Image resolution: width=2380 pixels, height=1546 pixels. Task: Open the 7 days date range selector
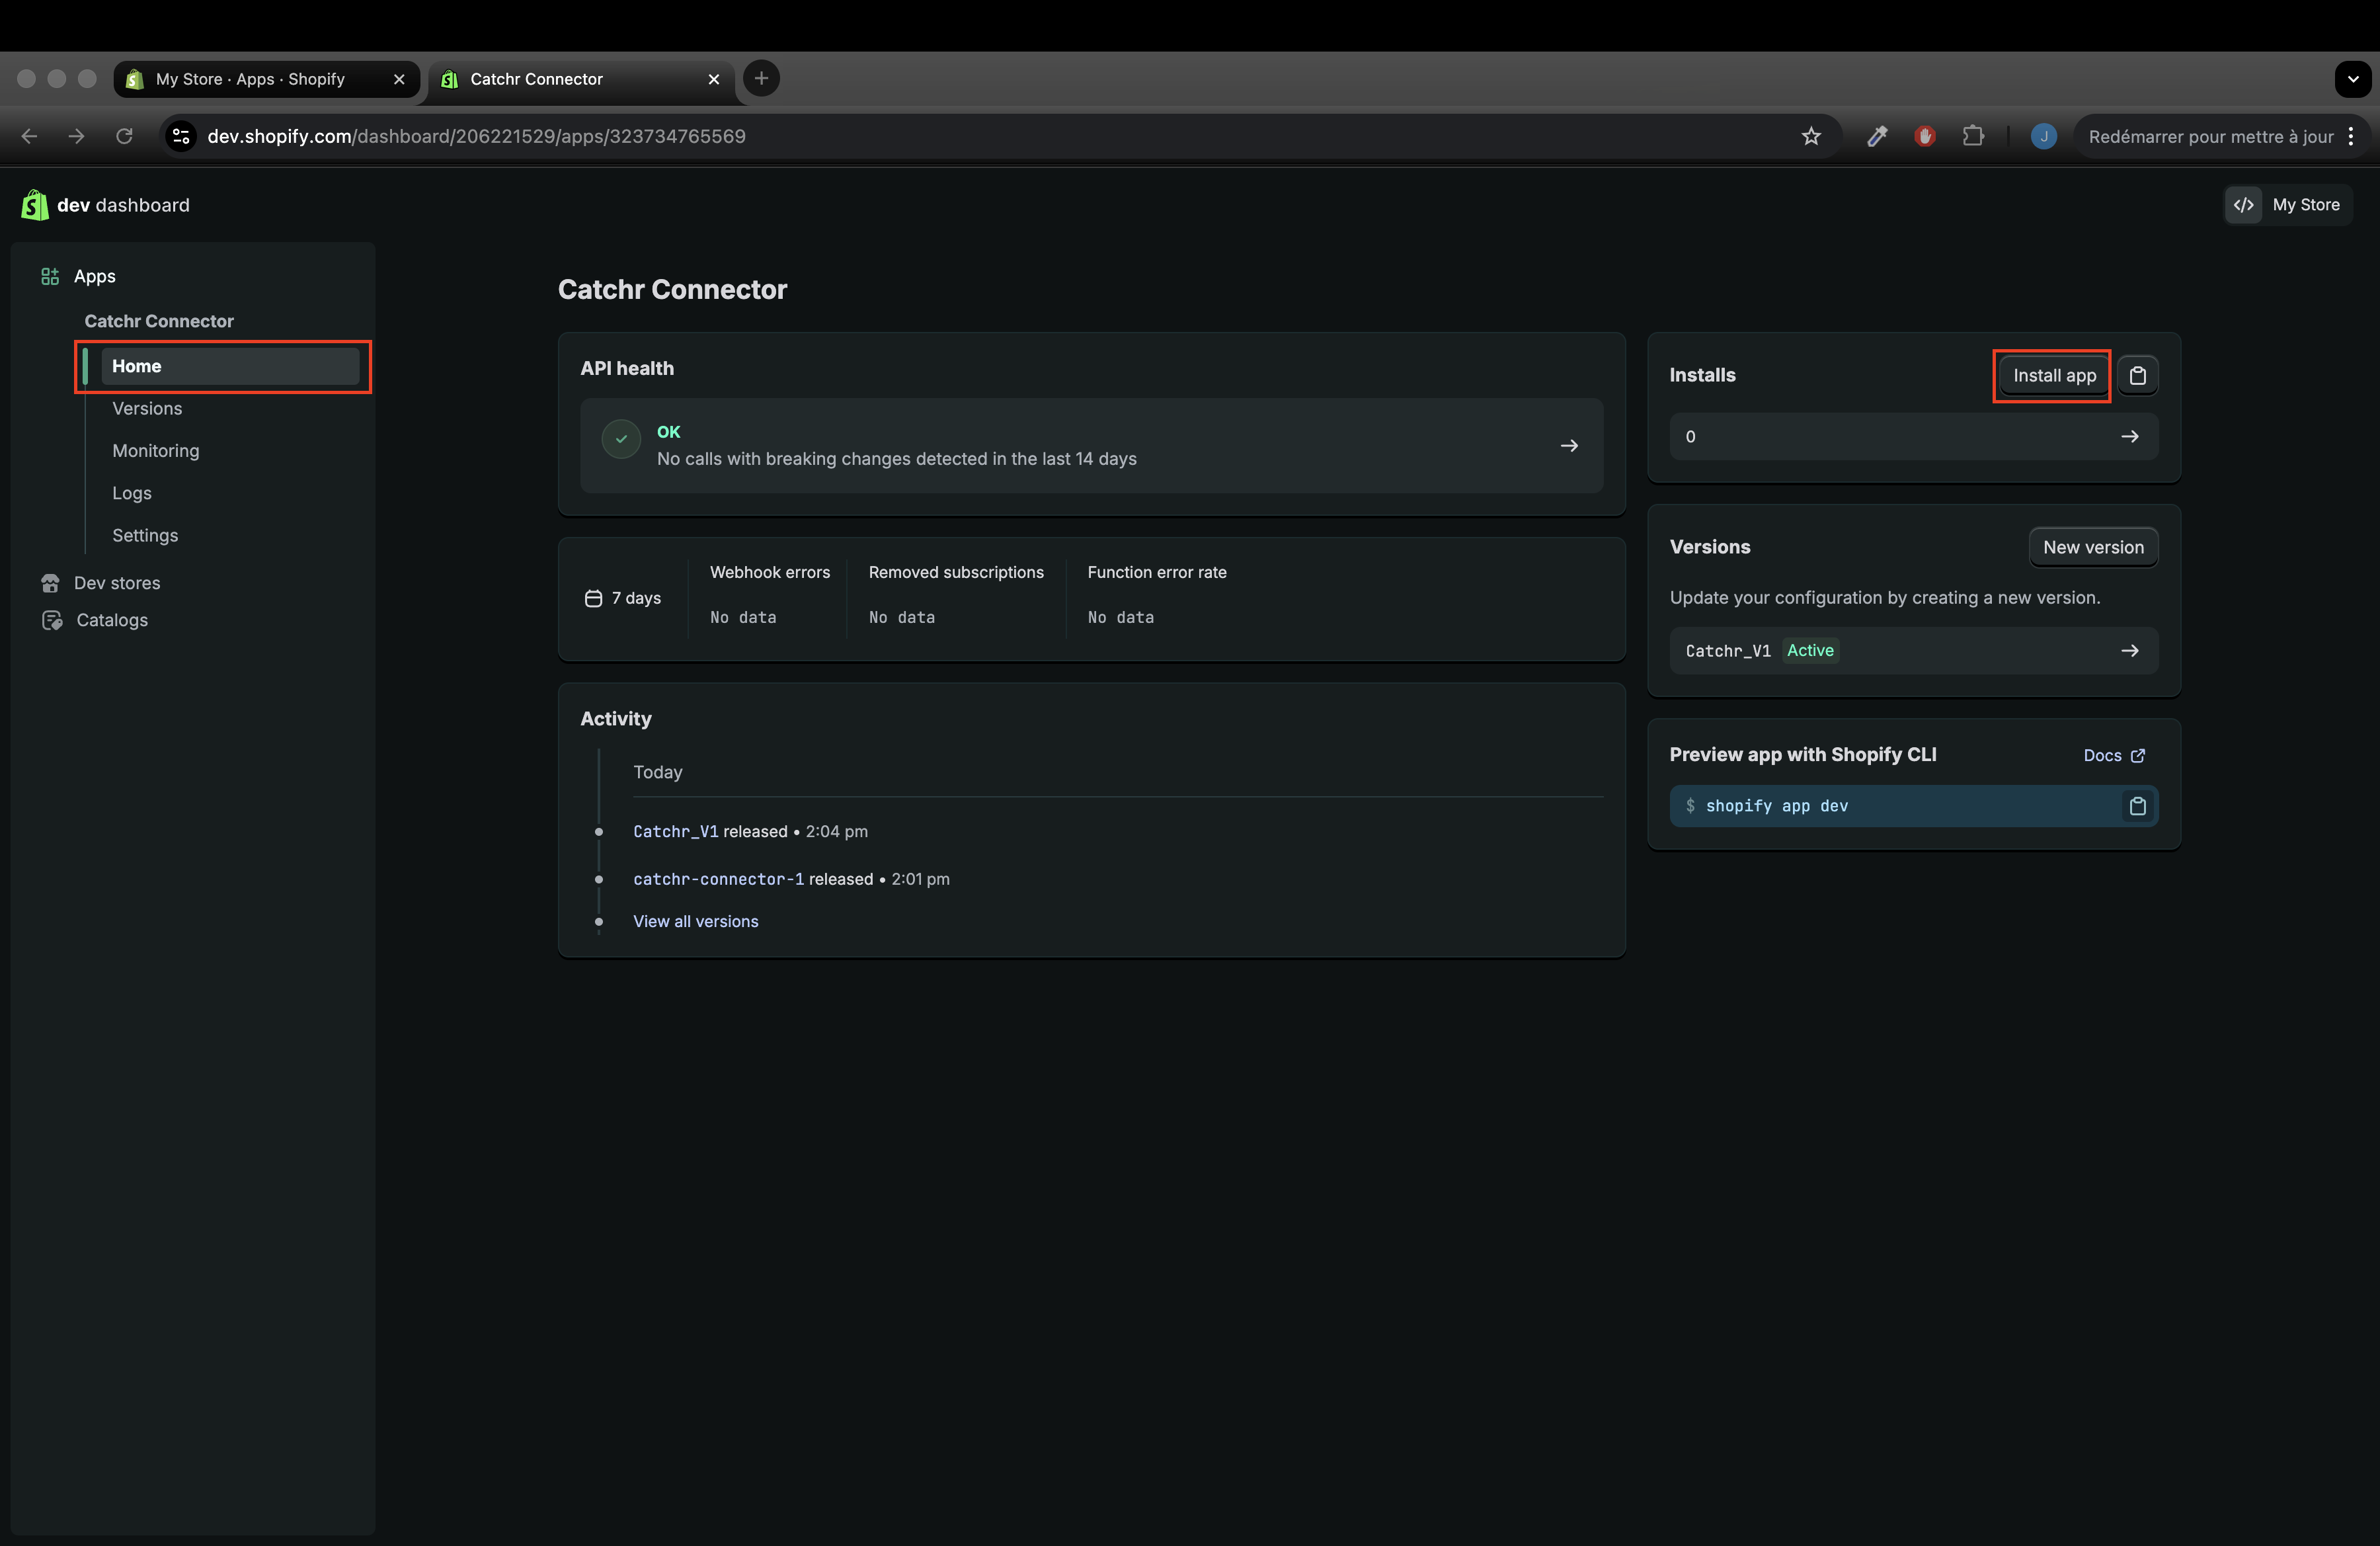pyautogui.click(x=623, y=598)
